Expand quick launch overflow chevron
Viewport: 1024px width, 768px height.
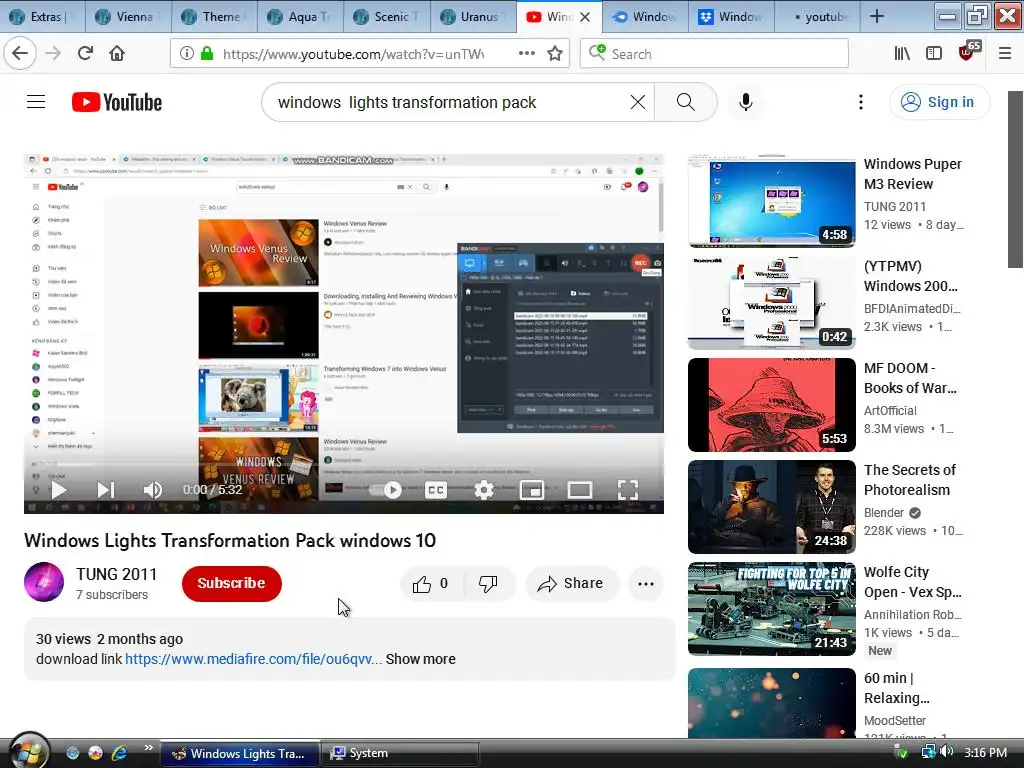click(x=148, y=748)
